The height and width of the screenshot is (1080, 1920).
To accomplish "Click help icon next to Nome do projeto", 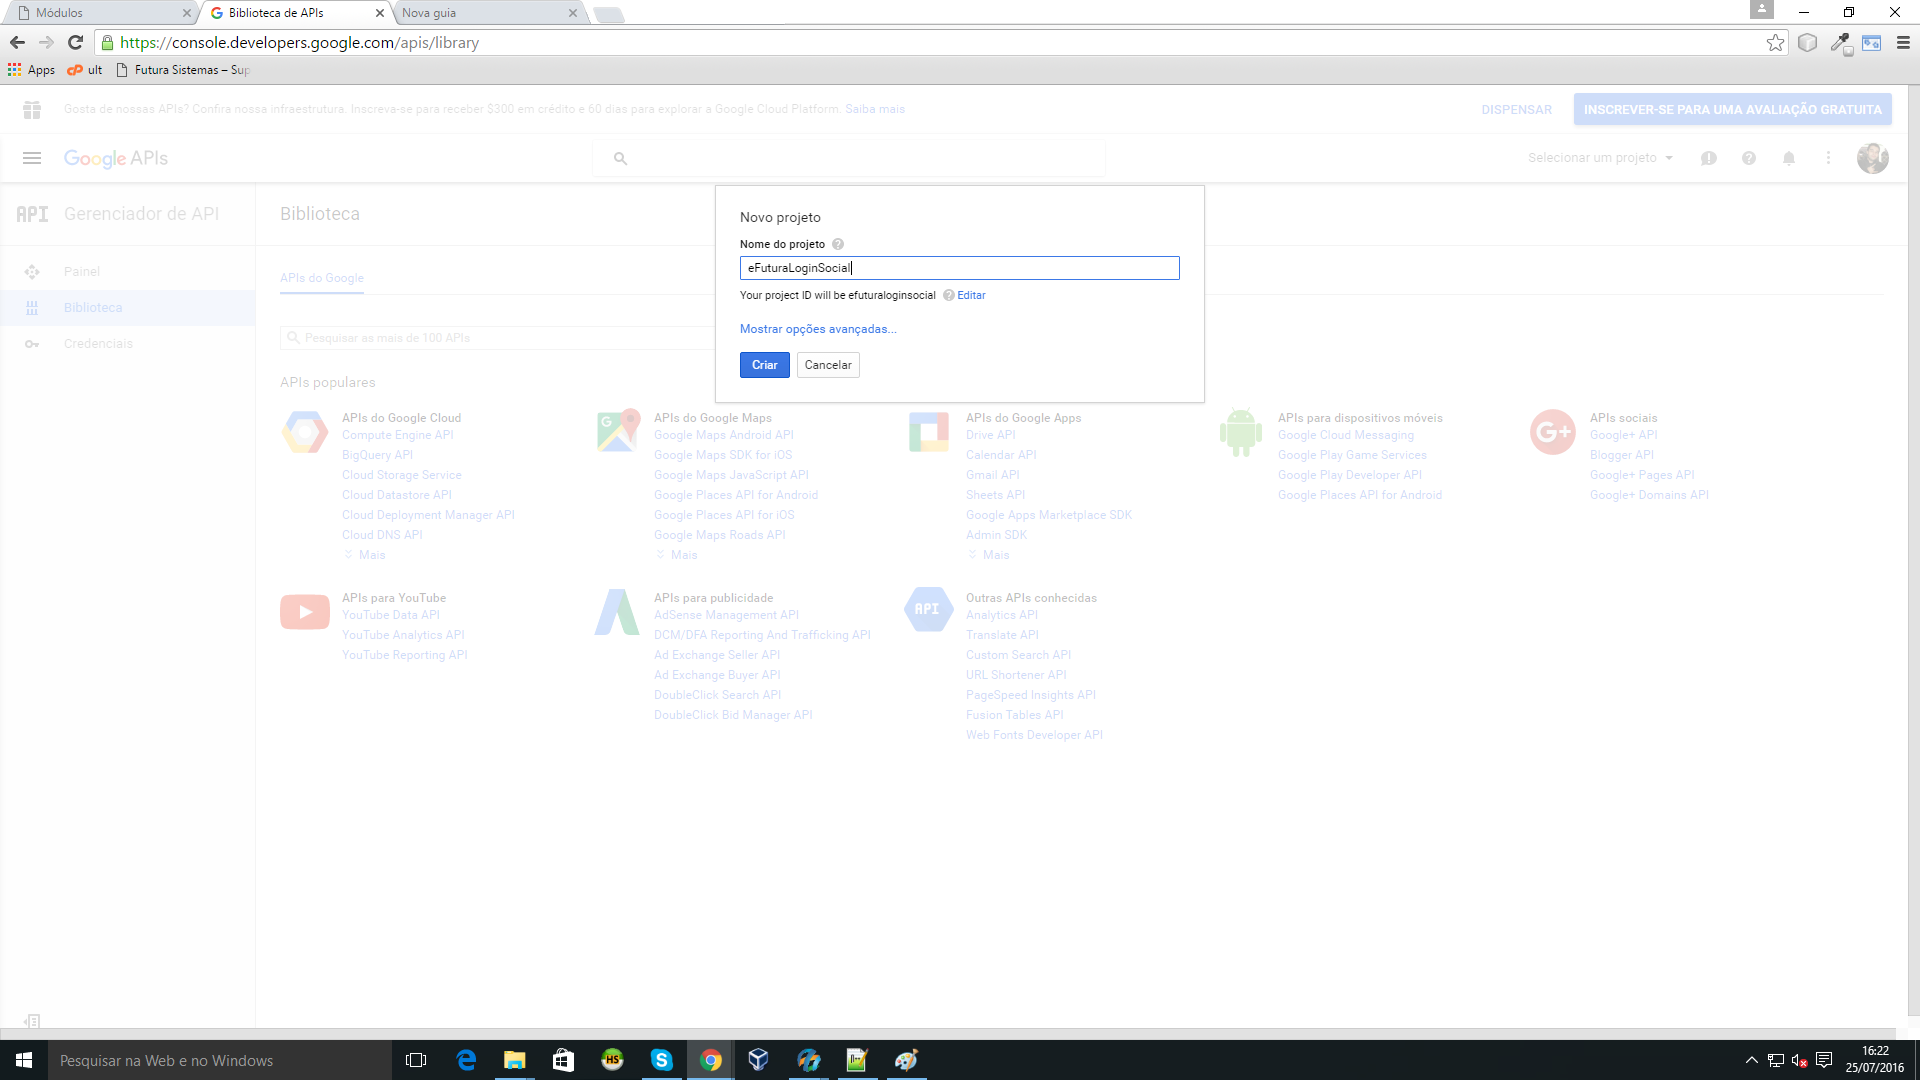I will point(838,244).
